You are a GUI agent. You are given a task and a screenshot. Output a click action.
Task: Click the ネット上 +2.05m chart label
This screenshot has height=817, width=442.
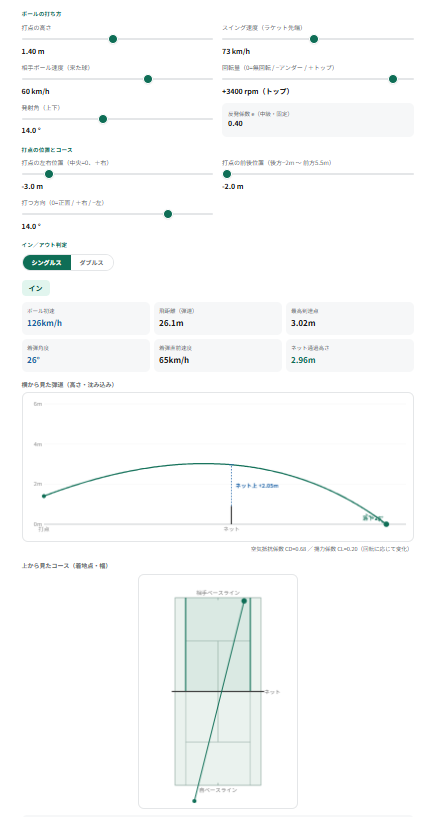pyautogui.click(x=257, y=486)
